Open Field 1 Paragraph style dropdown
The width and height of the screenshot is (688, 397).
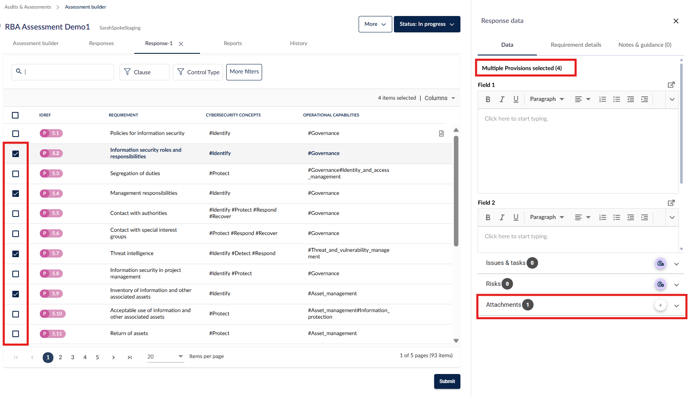pos(547,99)
